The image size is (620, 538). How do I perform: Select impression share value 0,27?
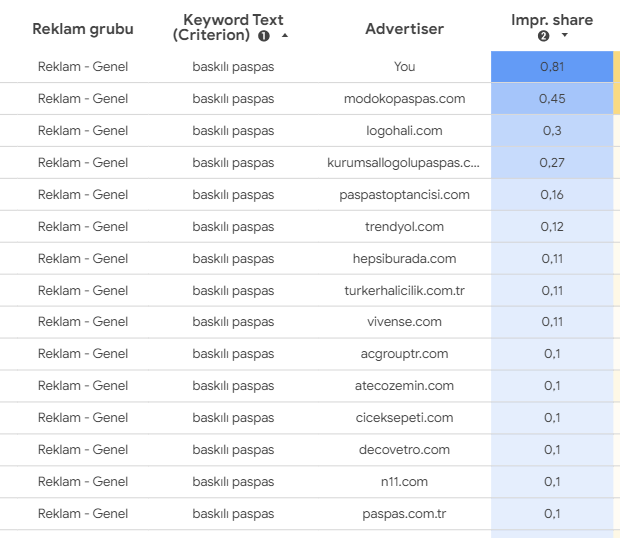coord(552,162)
